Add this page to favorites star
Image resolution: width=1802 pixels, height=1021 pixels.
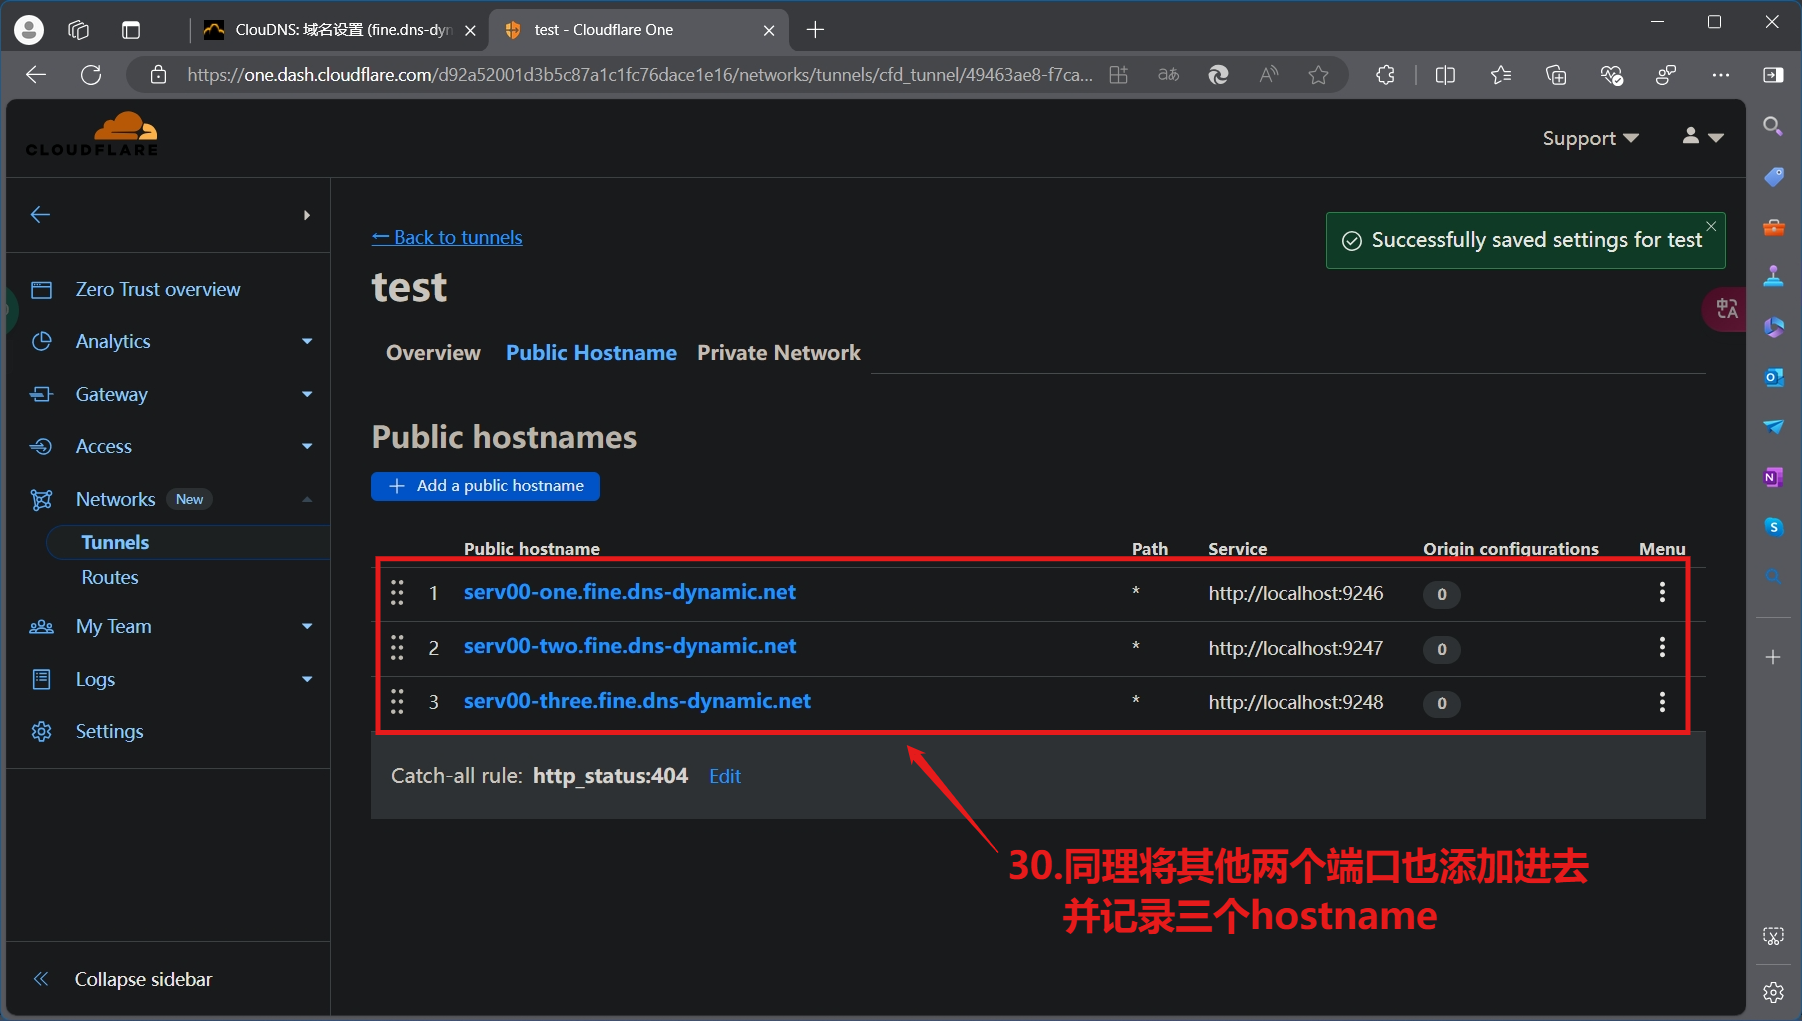coord(1318,75)
